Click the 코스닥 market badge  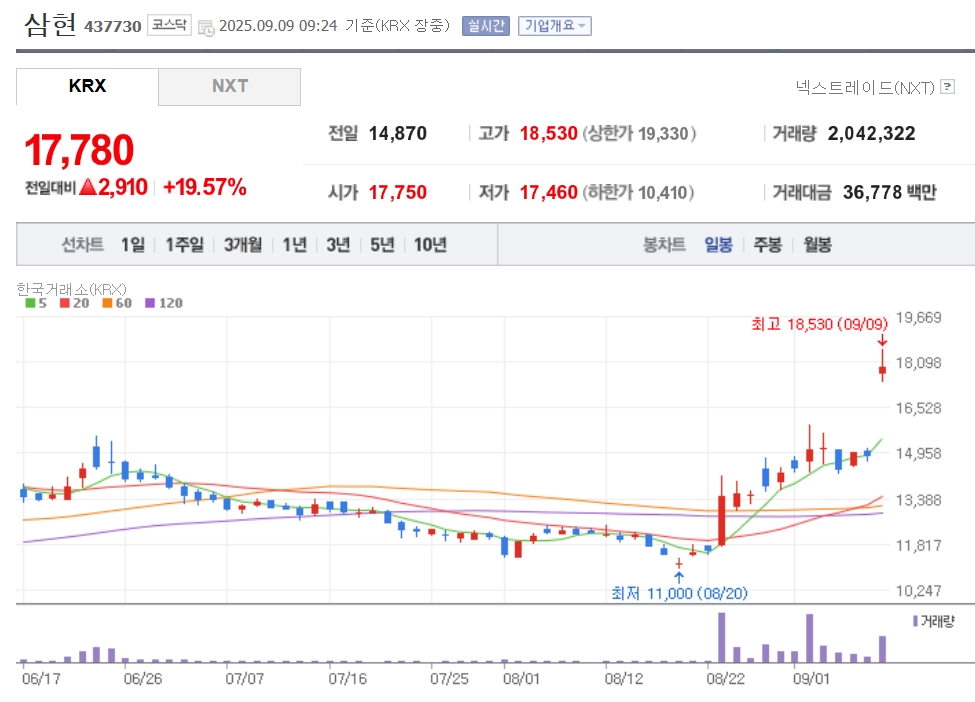[x=169, y=25]
